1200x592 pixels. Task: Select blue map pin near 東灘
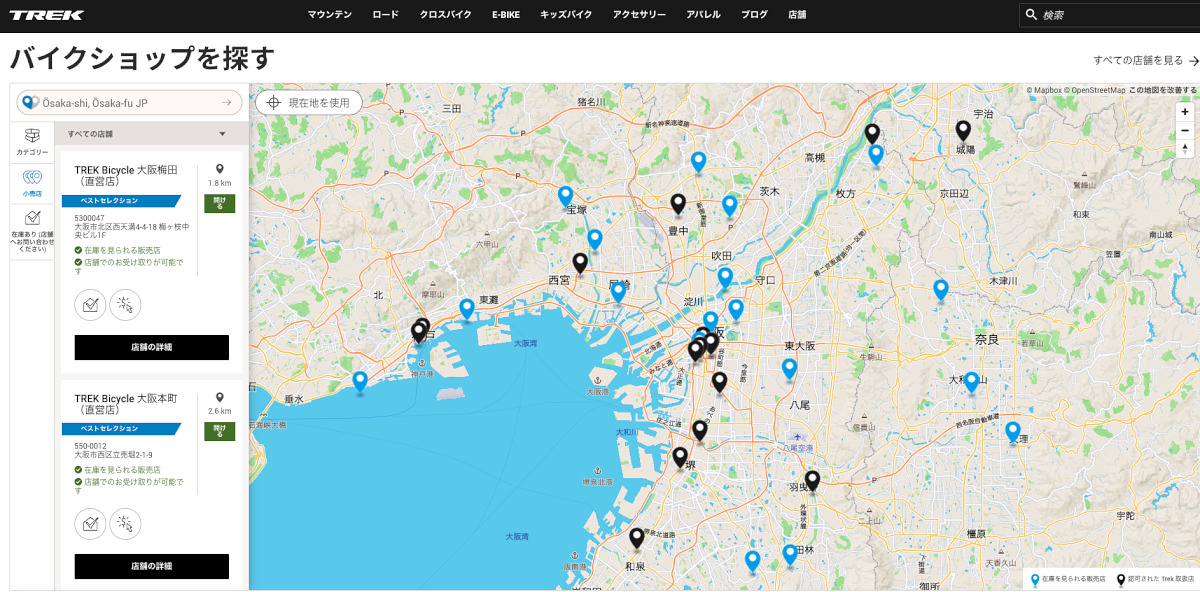tap(467, 309)
